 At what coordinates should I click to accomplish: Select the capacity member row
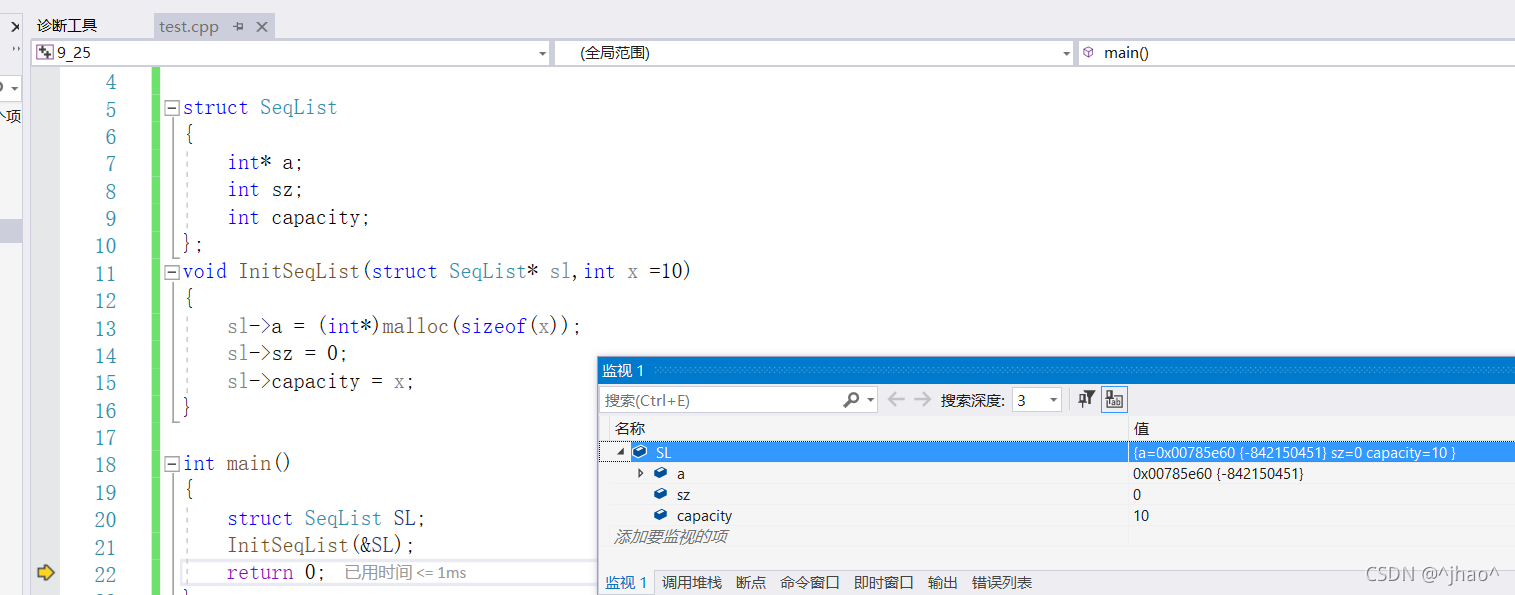coord(1057,515)
